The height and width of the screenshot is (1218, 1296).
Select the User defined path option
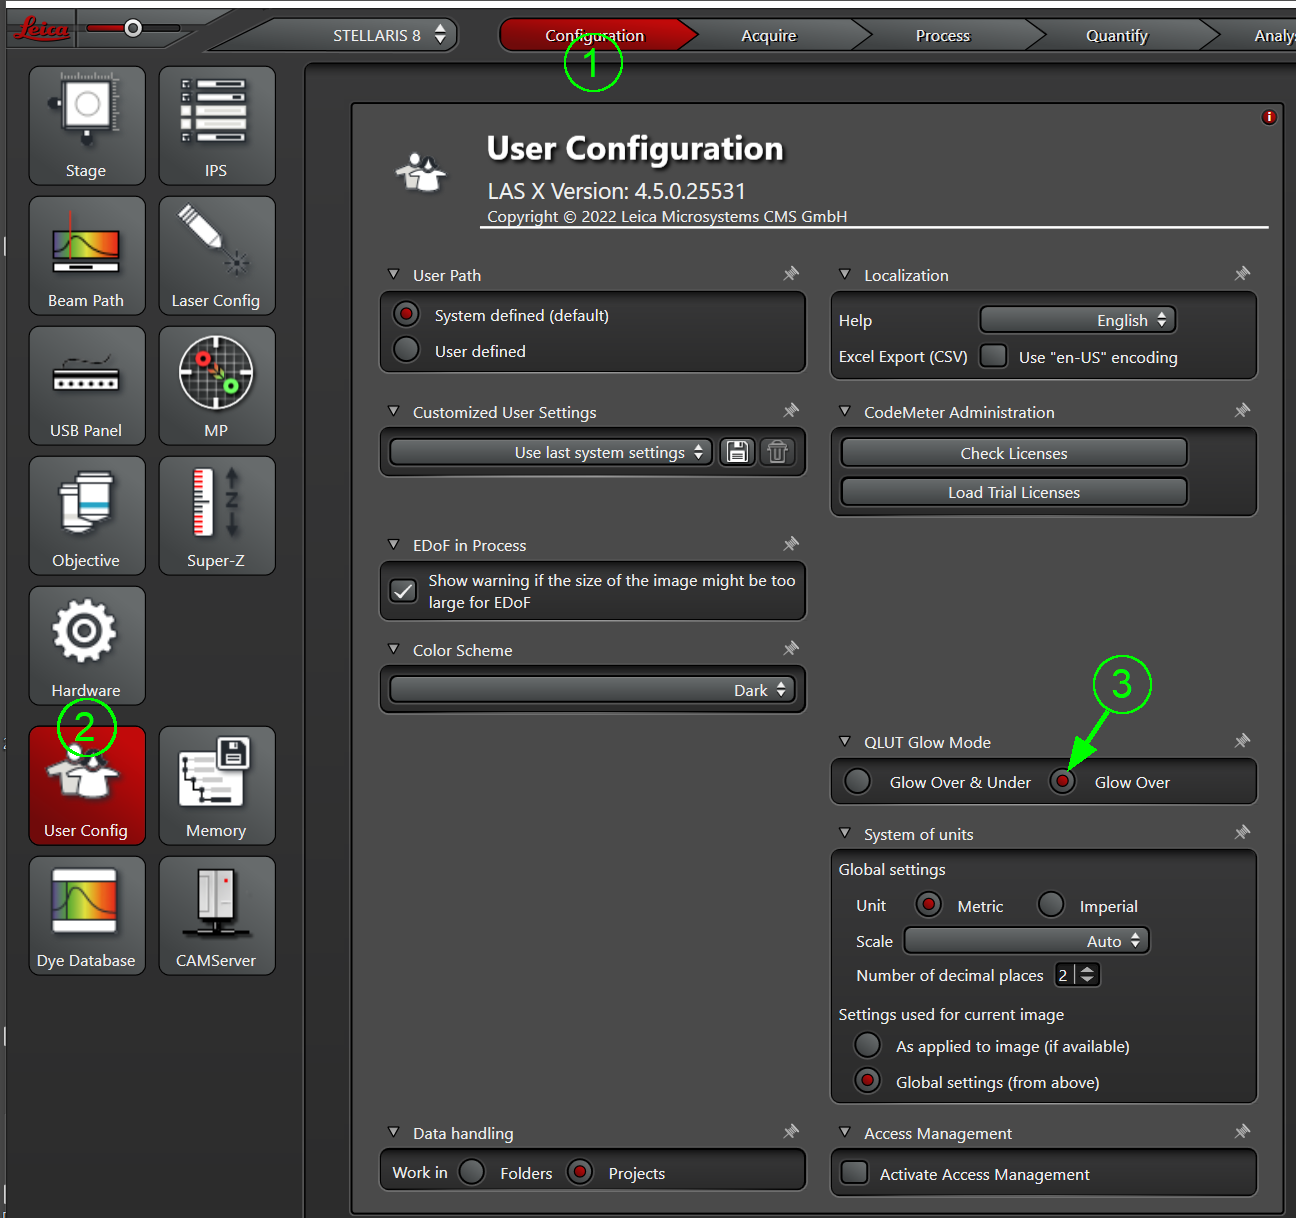click(x=407, y=350)
